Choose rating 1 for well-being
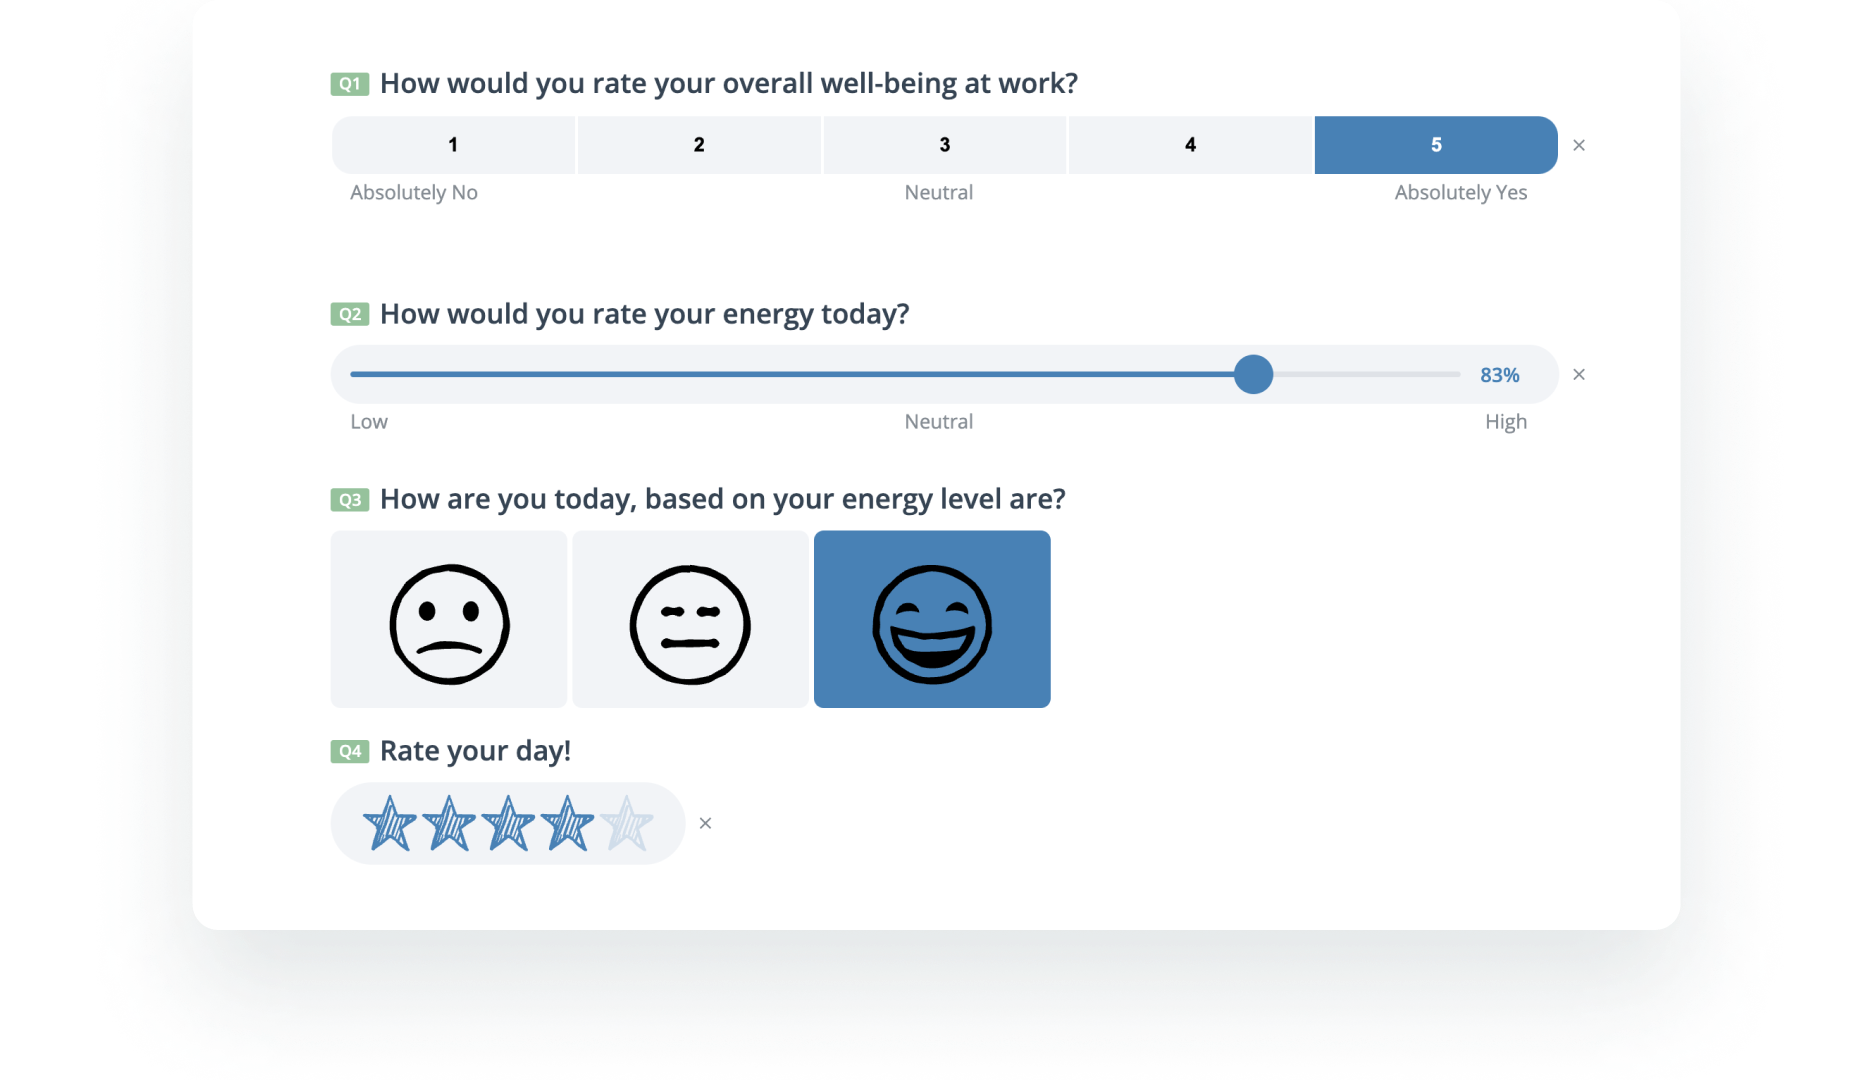 (x=453, y=145)
